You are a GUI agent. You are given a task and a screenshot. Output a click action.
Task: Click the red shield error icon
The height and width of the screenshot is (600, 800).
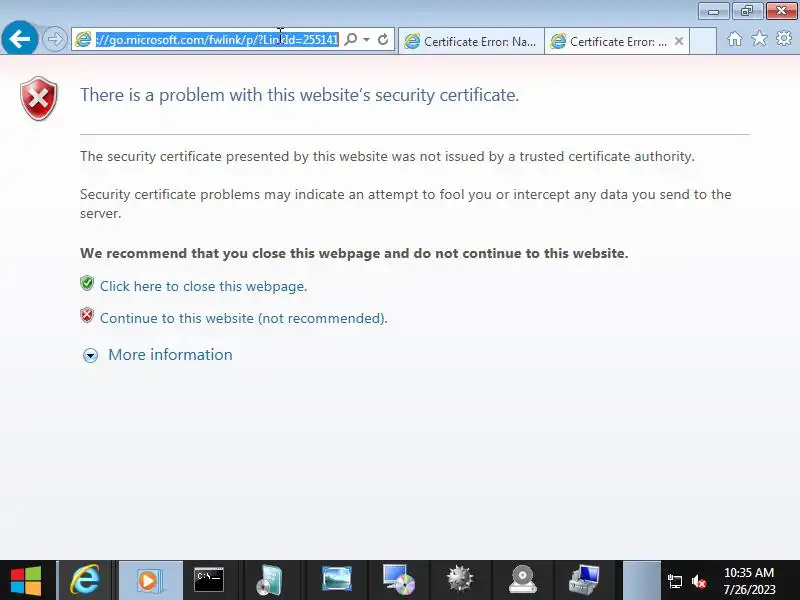pyautogui.click(x=39, y=98)
